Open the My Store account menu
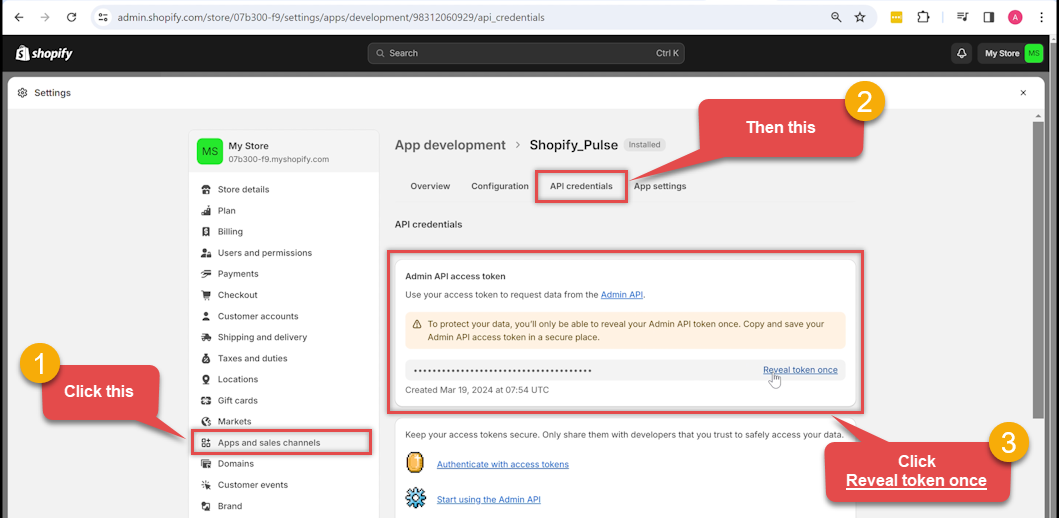The image size is (1059, 518). [x=1013, y=53]
